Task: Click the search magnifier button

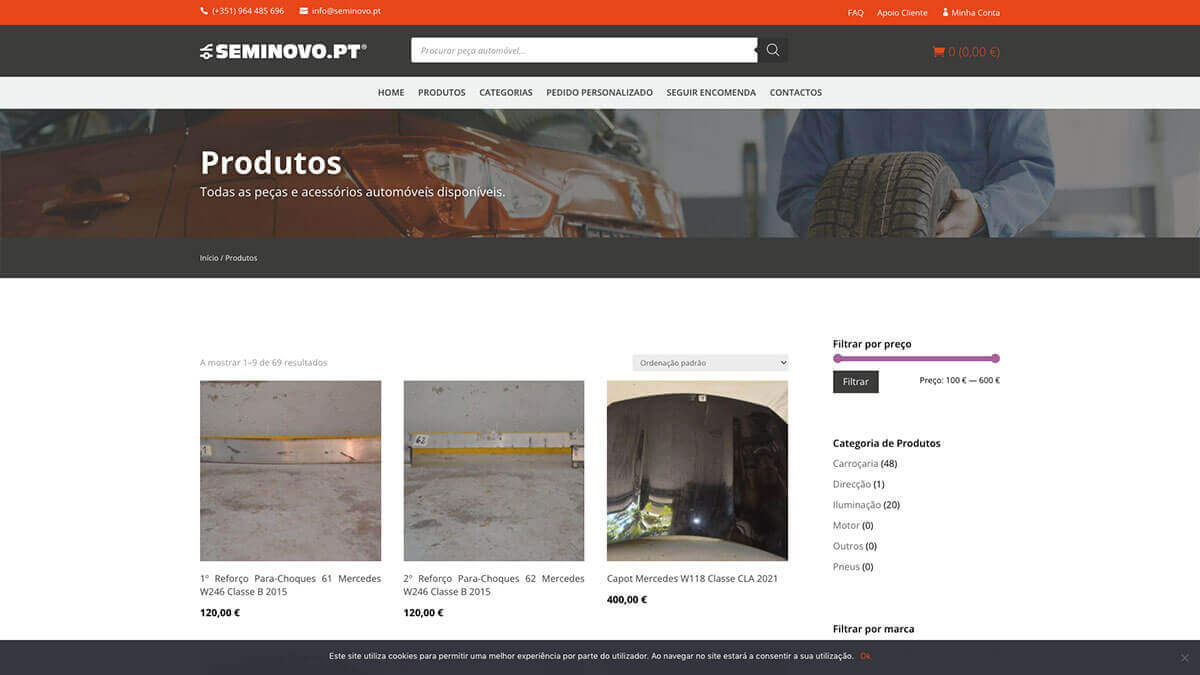Action: point(773,50)
